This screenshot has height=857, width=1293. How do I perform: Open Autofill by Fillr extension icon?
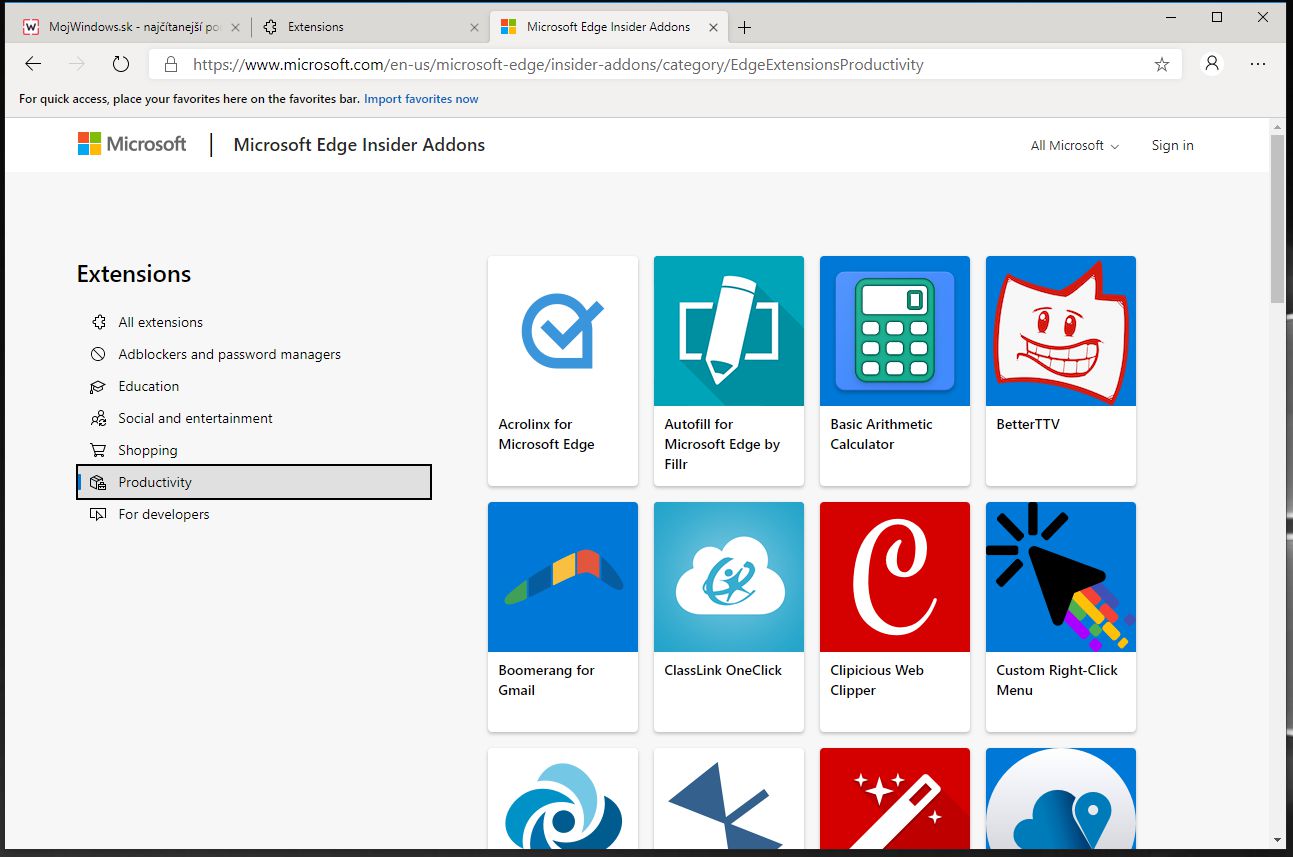pos(729,331)
